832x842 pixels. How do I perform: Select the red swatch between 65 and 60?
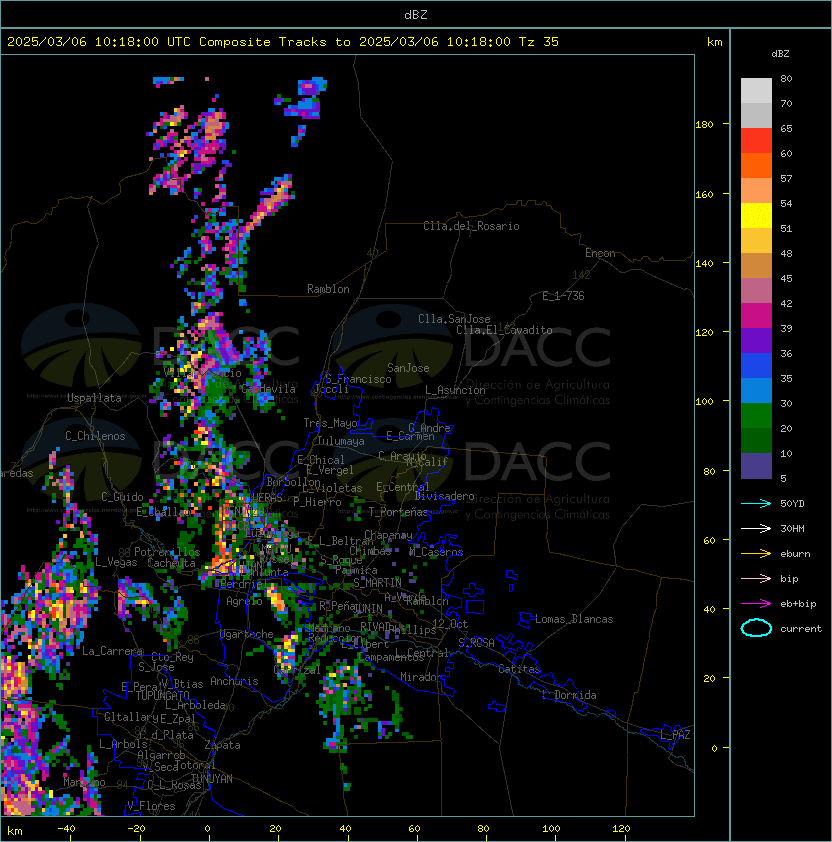[x=756, y=141]
